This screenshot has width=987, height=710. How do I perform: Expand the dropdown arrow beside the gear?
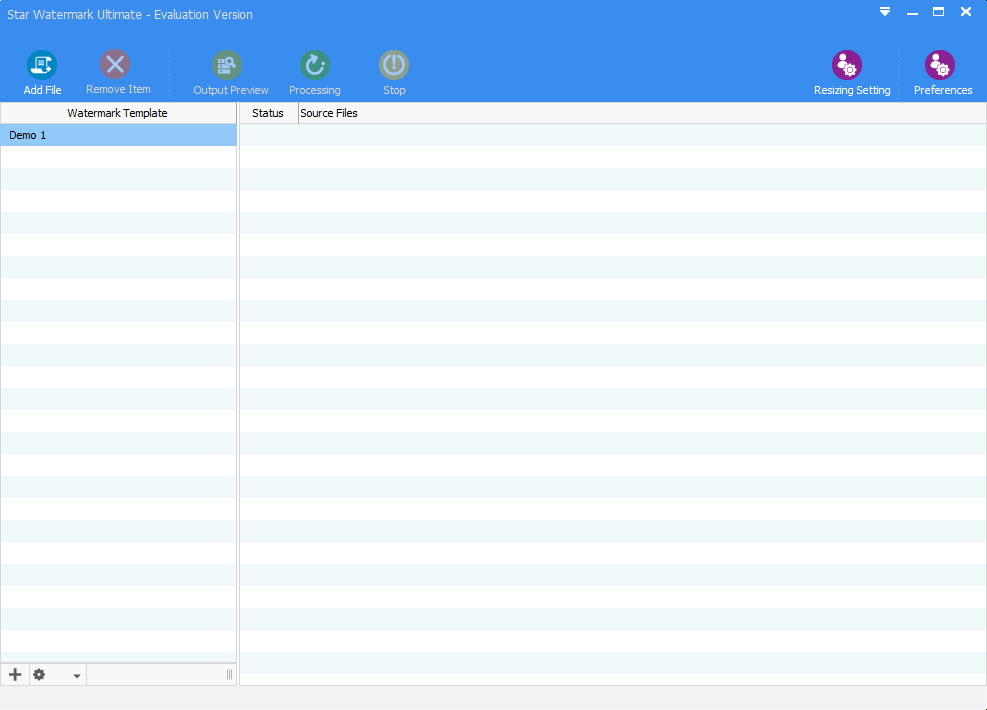pos(76,676)
